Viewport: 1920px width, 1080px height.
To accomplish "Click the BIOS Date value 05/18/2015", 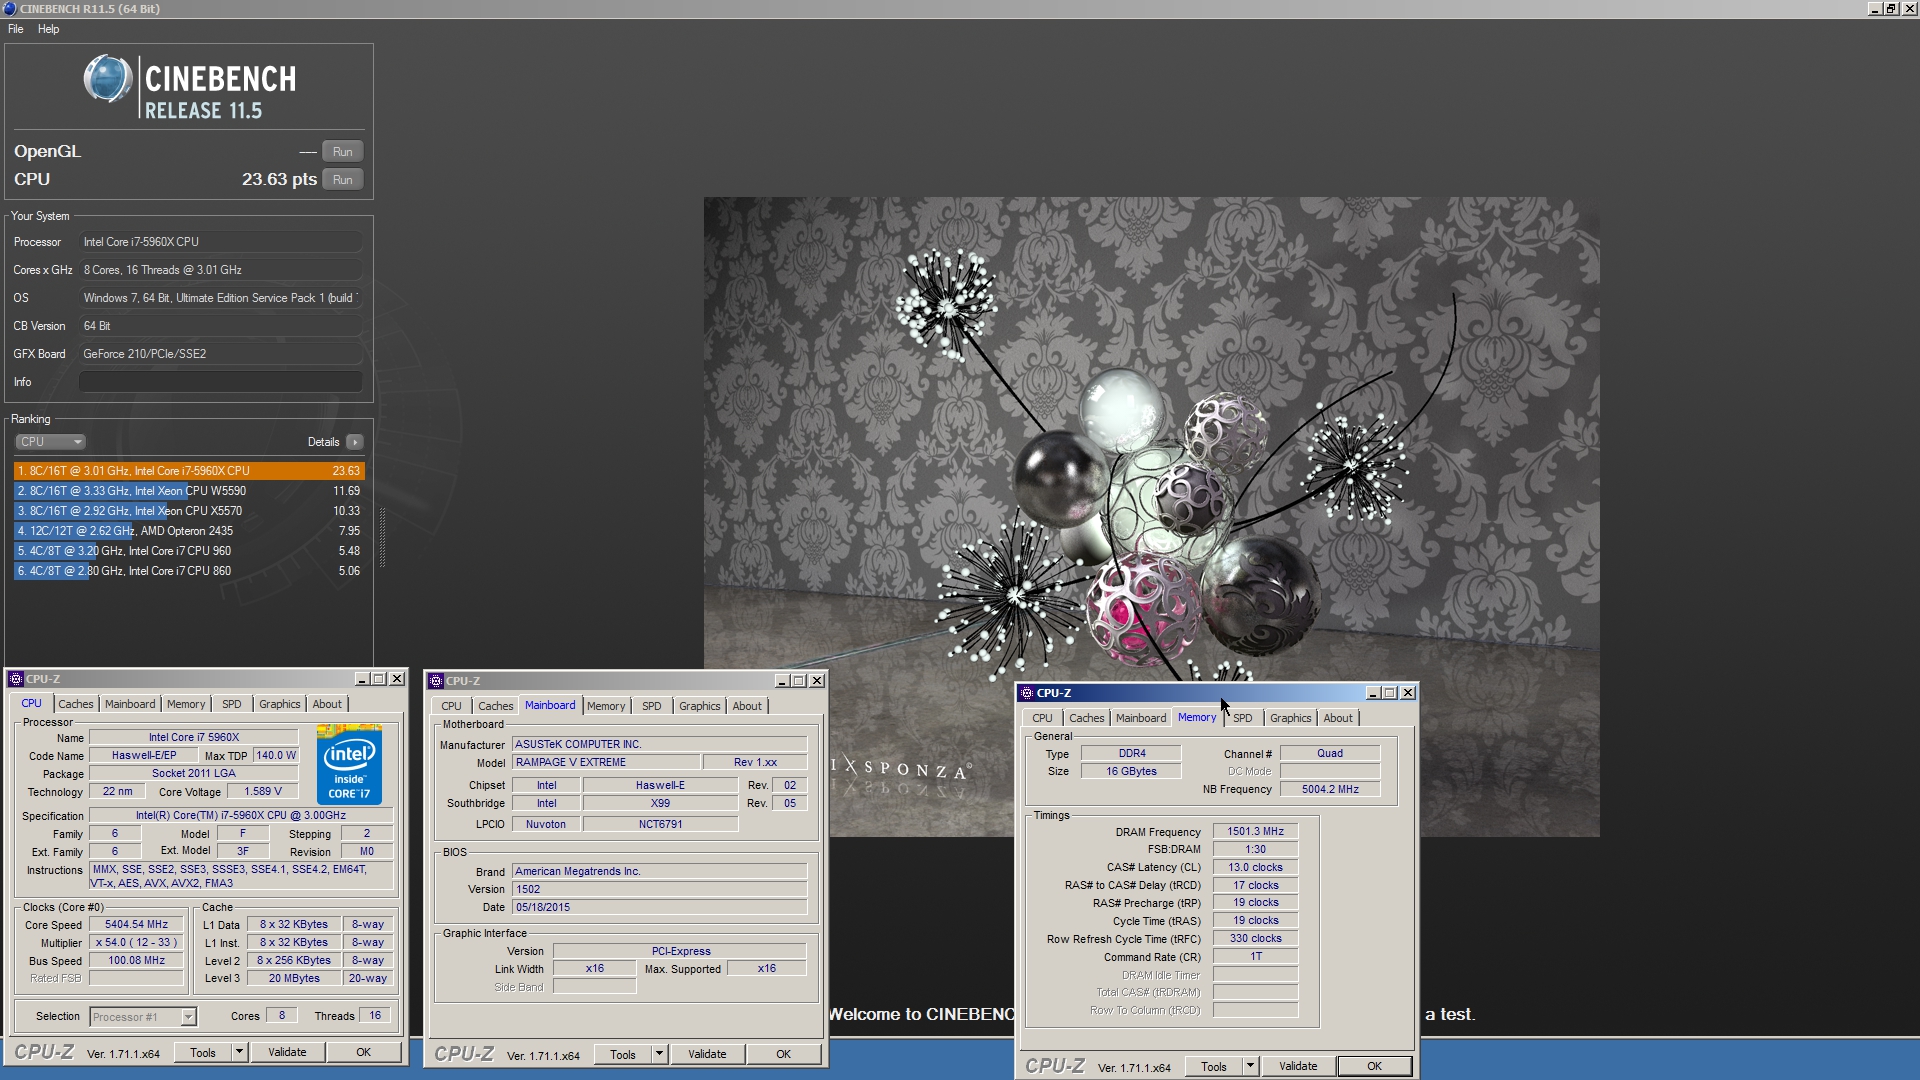I will (x=659, y=908).
